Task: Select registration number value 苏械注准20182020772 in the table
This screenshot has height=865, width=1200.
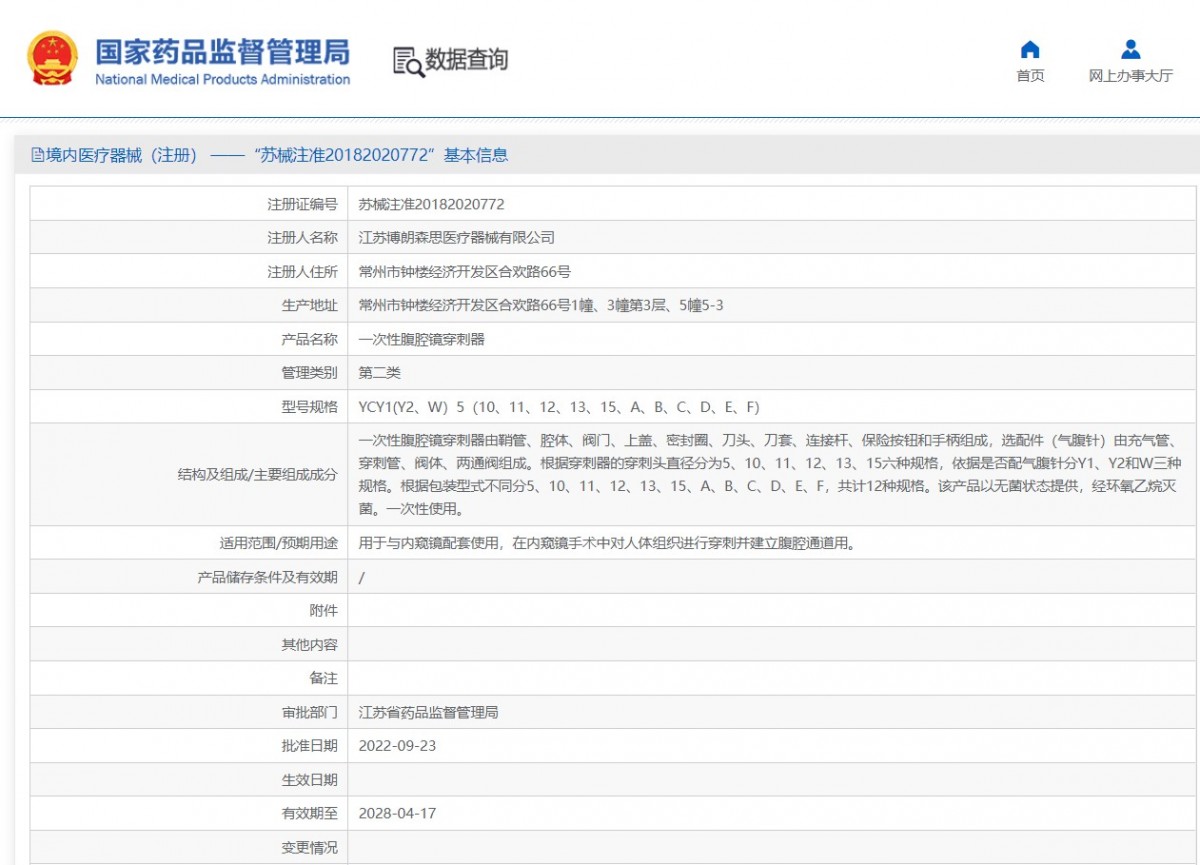Action: coord(431,204)
